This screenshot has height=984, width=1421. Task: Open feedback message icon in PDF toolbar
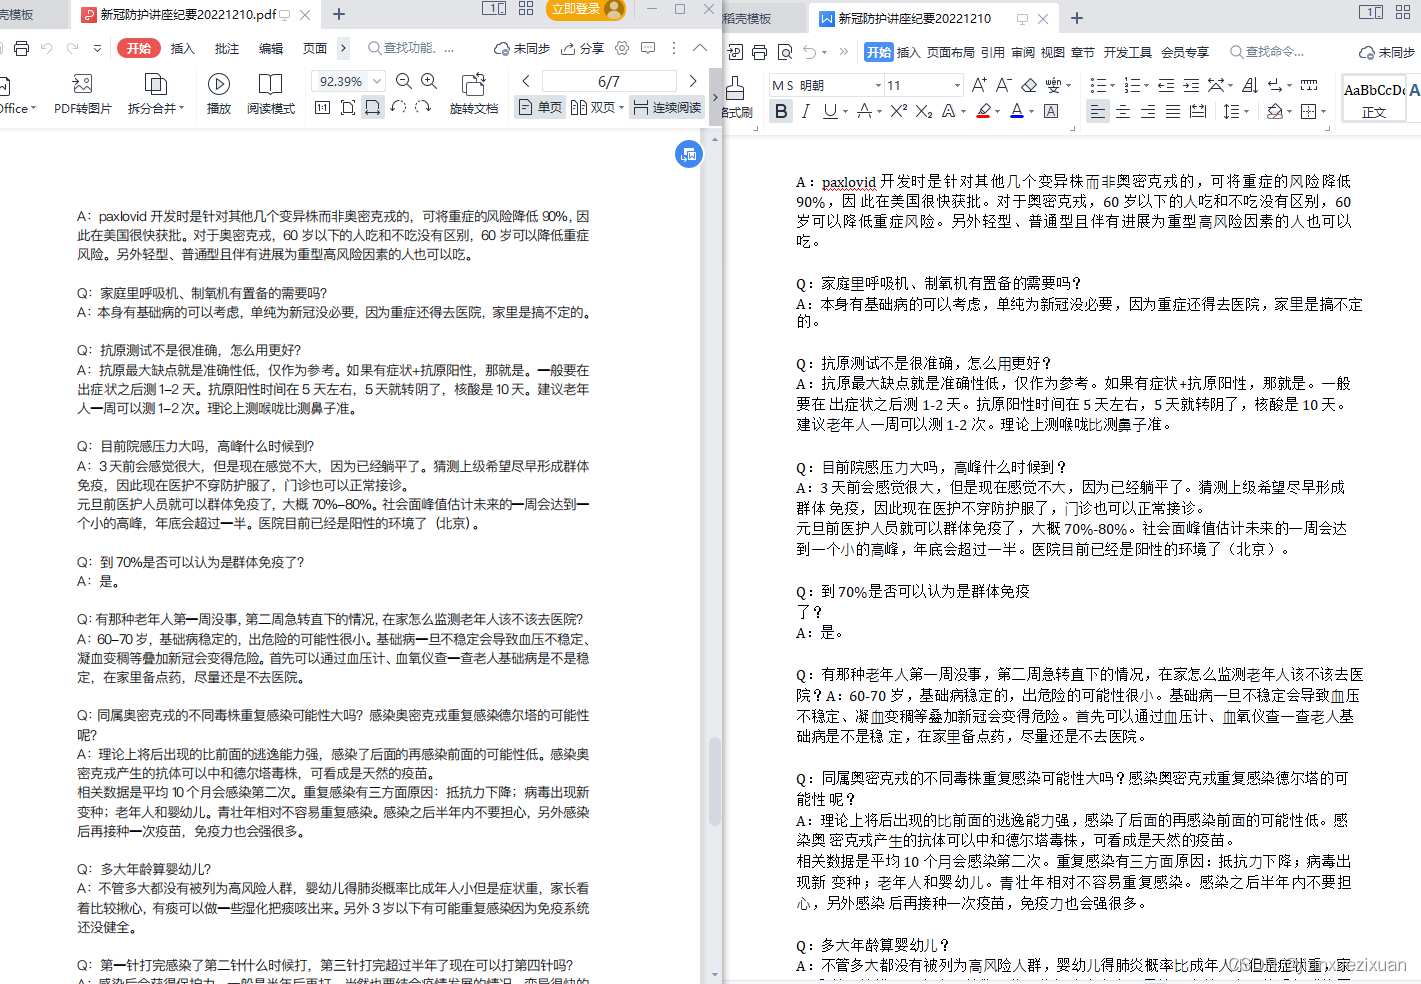tap(648, 48)
